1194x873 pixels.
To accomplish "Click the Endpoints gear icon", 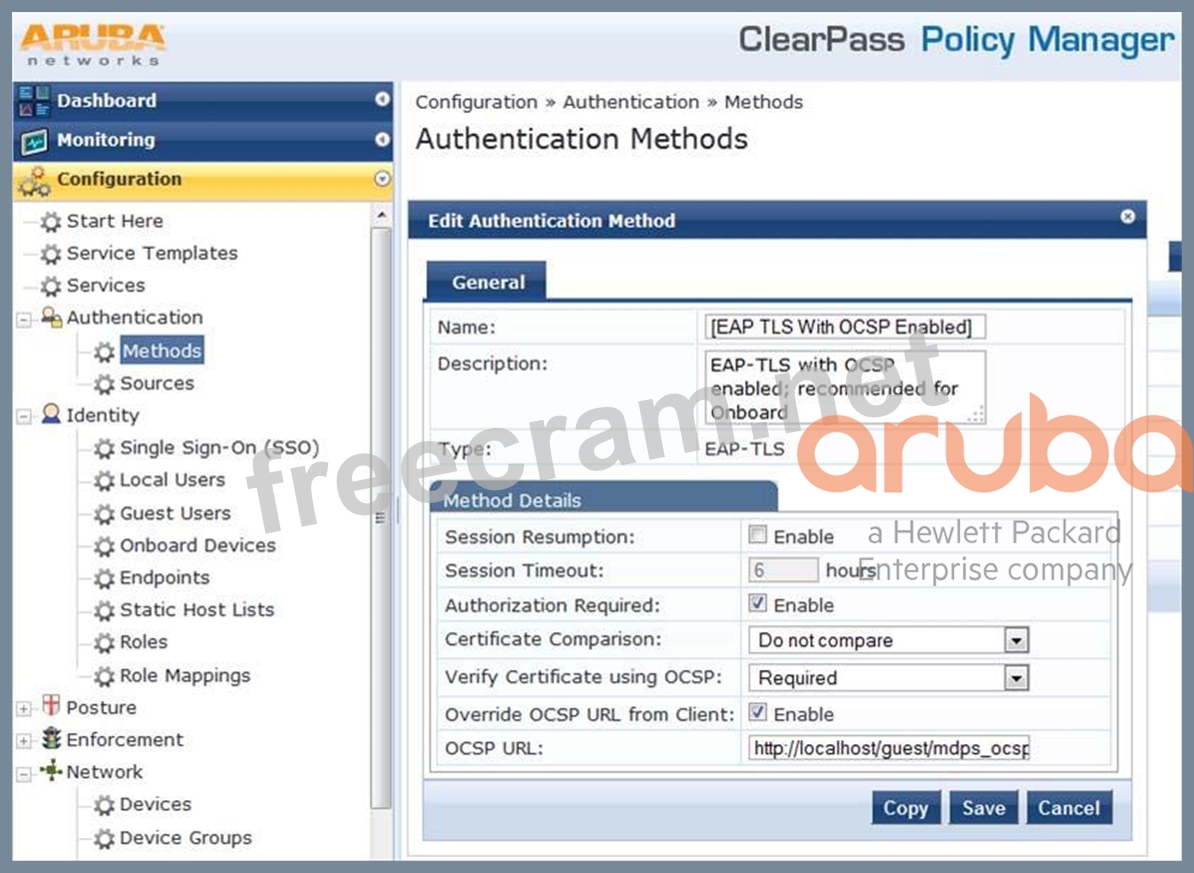I will click(104, 578).
